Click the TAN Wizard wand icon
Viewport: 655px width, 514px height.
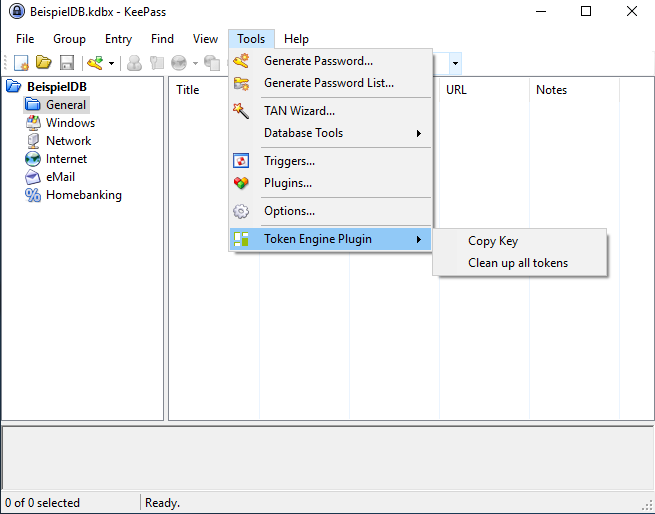point(241,111)
